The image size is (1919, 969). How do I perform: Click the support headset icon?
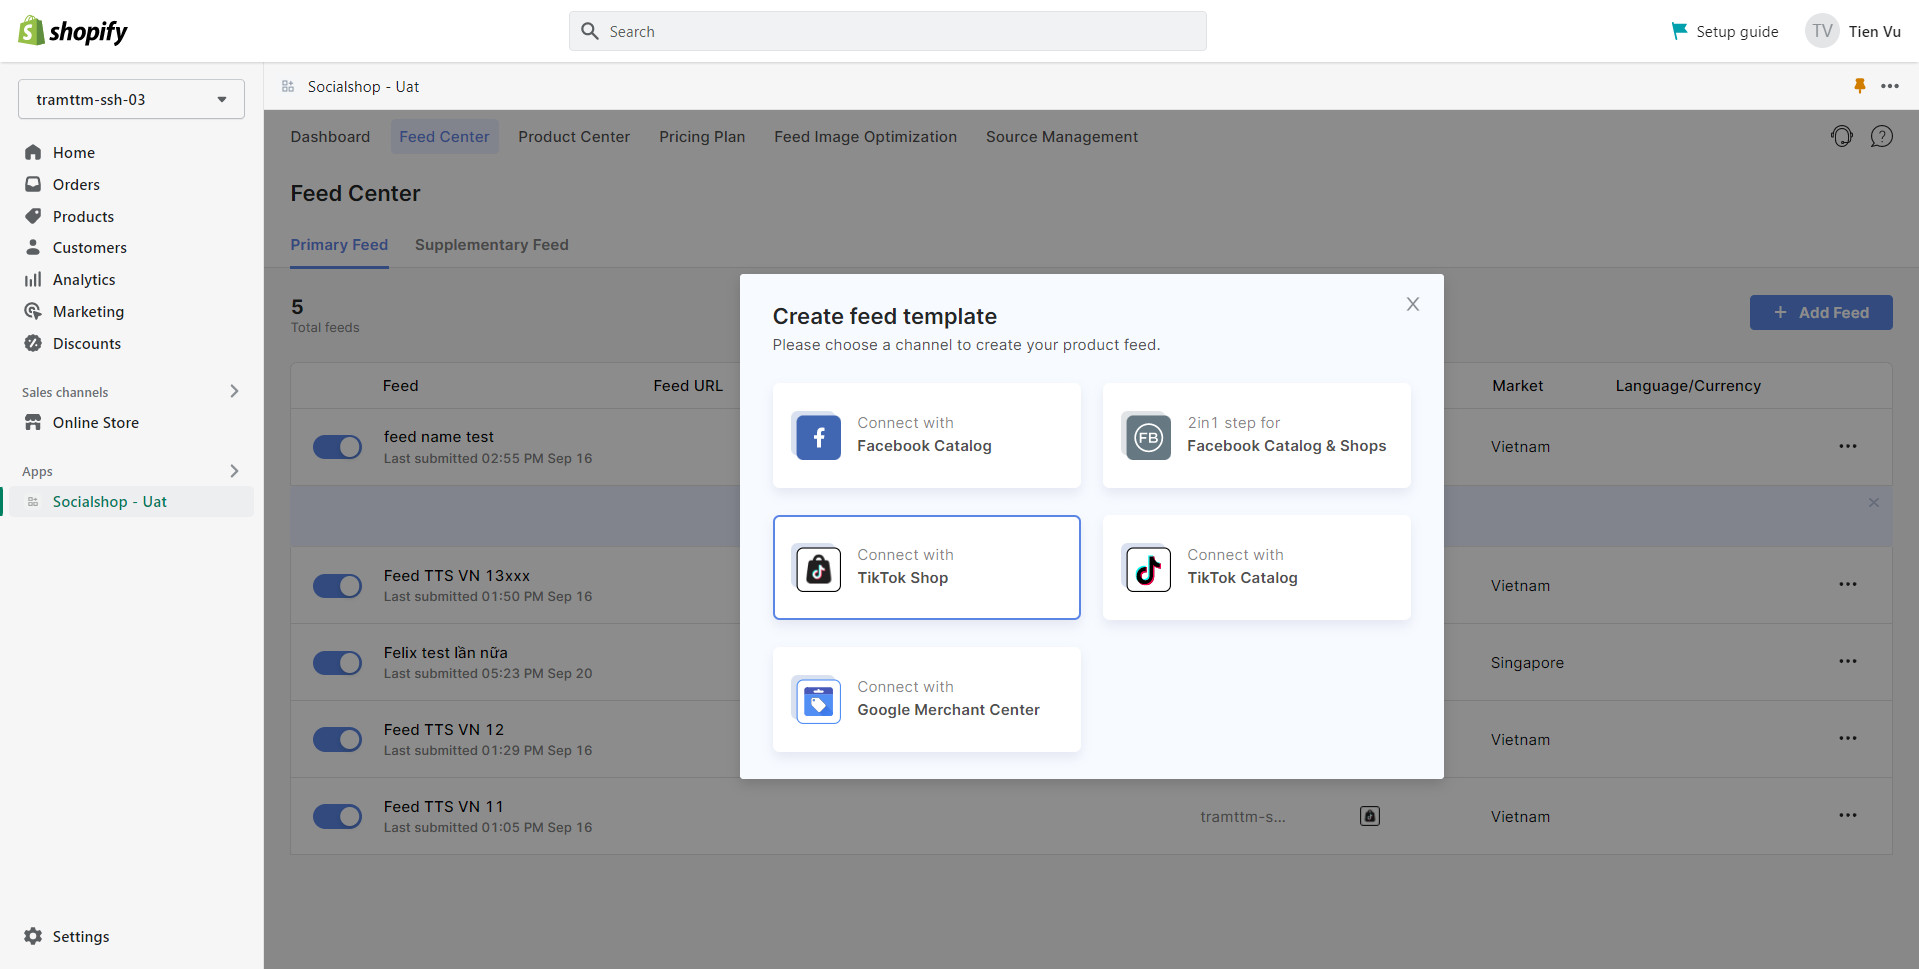[x=1841, y=136]
